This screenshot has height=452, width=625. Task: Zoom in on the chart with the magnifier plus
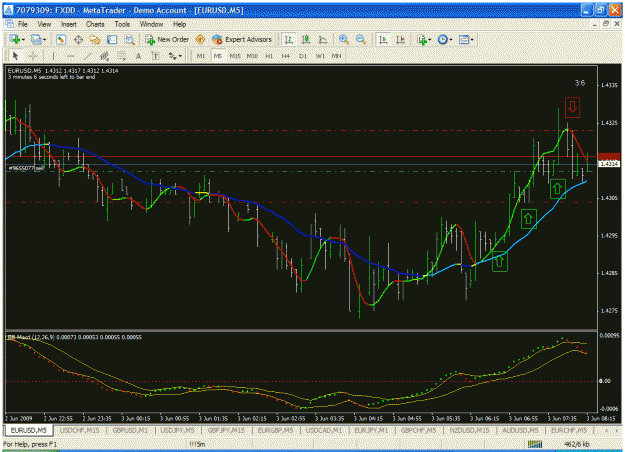point(344,39)
